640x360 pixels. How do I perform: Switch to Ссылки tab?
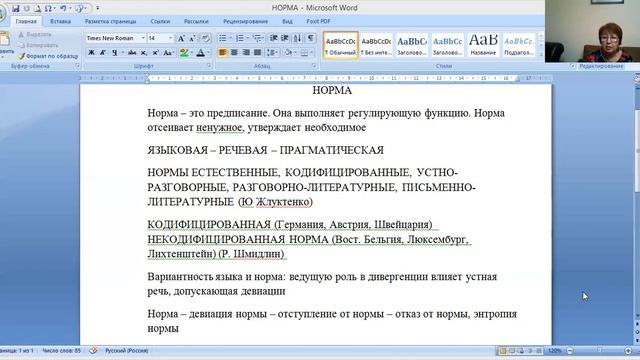point(160,21)
